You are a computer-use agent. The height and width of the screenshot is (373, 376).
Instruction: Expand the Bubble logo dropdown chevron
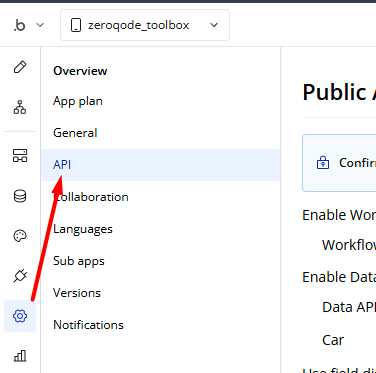40,25
